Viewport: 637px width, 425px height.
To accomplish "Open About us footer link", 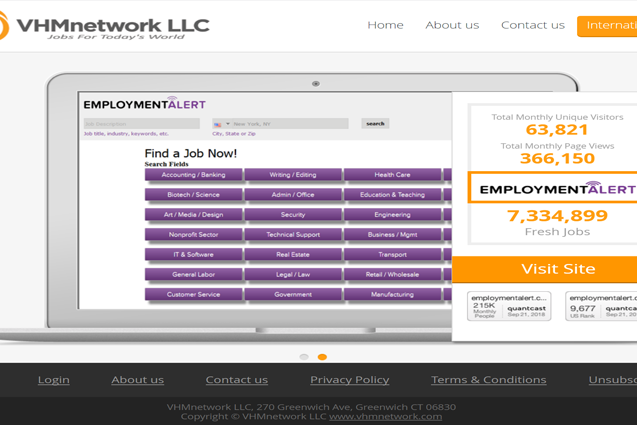I will pos(138,379).
